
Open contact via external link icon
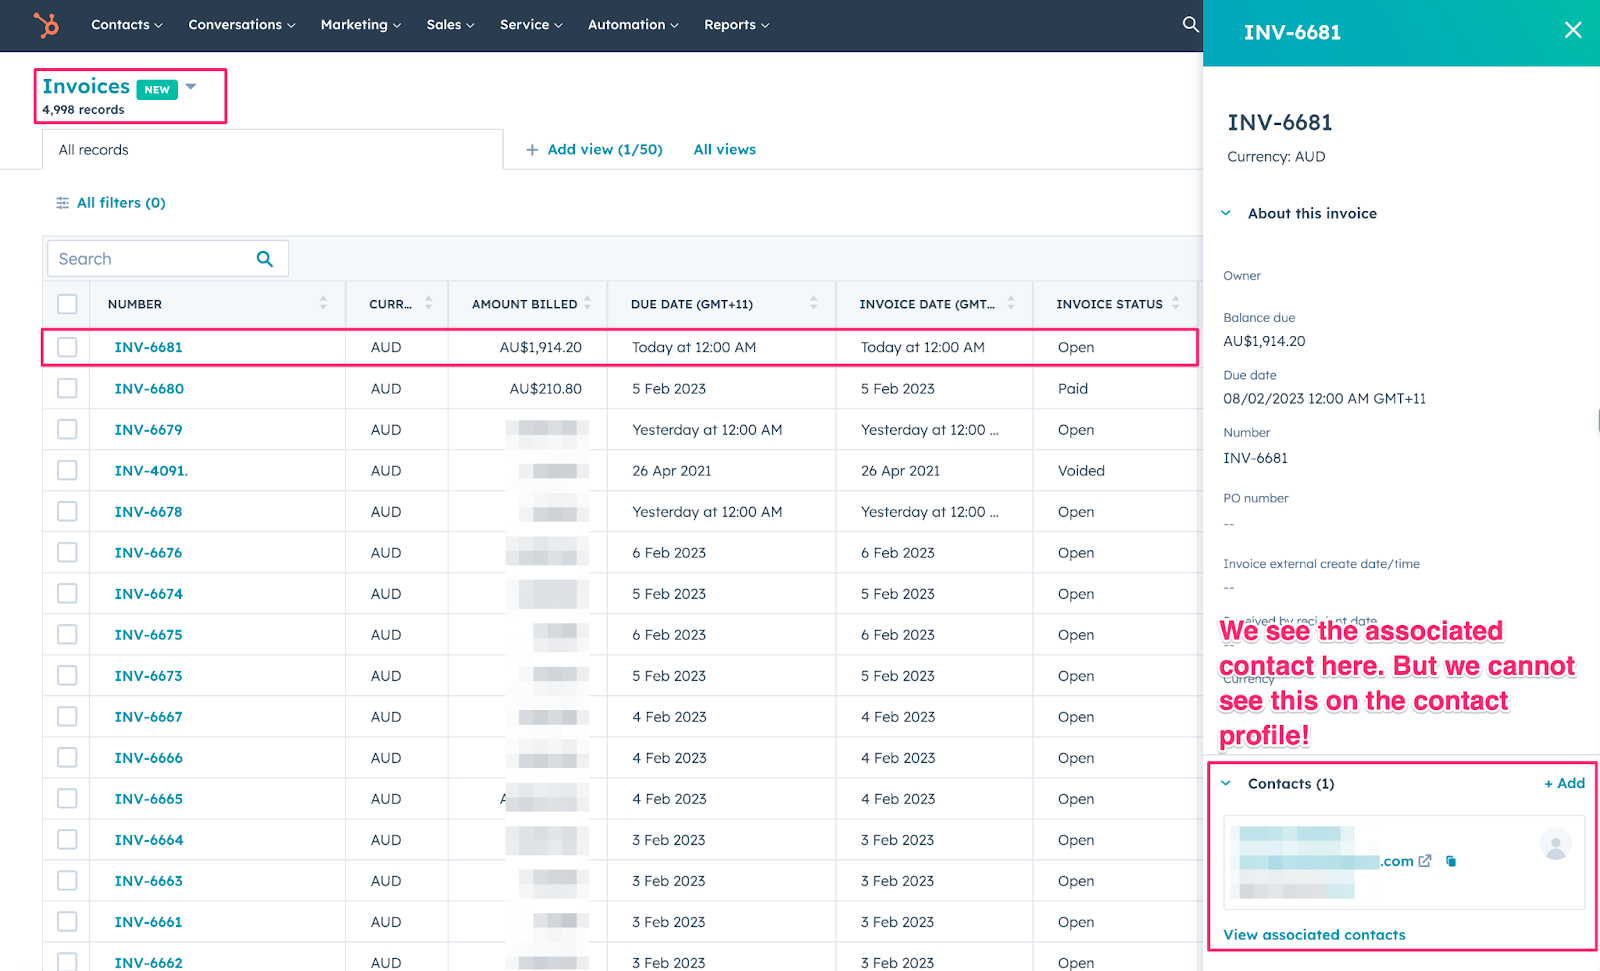point(1425,861)
